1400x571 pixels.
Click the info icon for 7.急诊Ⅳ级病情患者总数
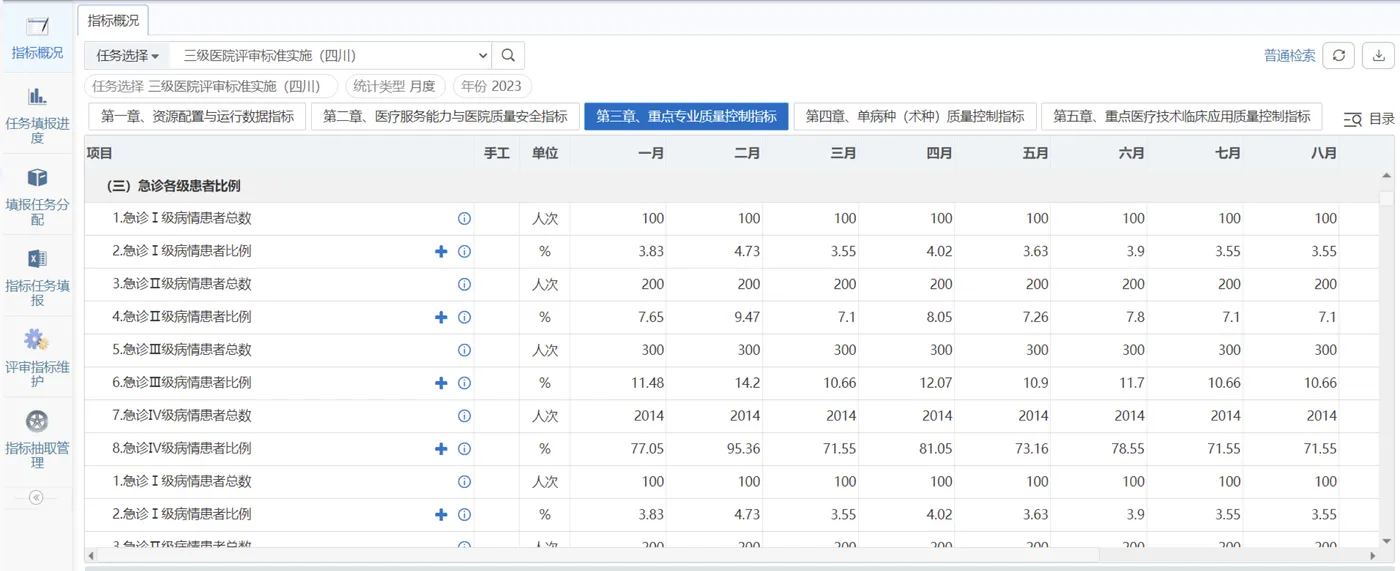click(464, 416)
